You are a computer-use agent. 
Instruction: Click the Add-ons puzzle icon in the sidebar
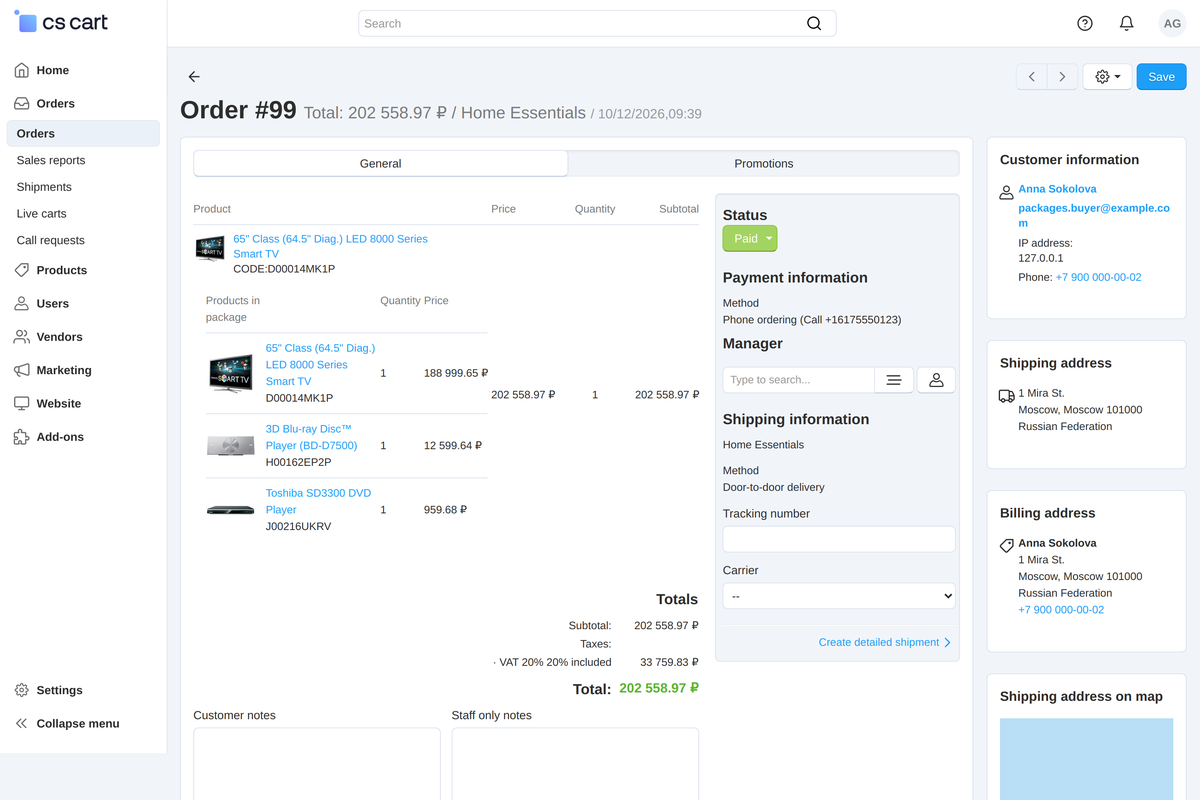[x=22, y=437]
